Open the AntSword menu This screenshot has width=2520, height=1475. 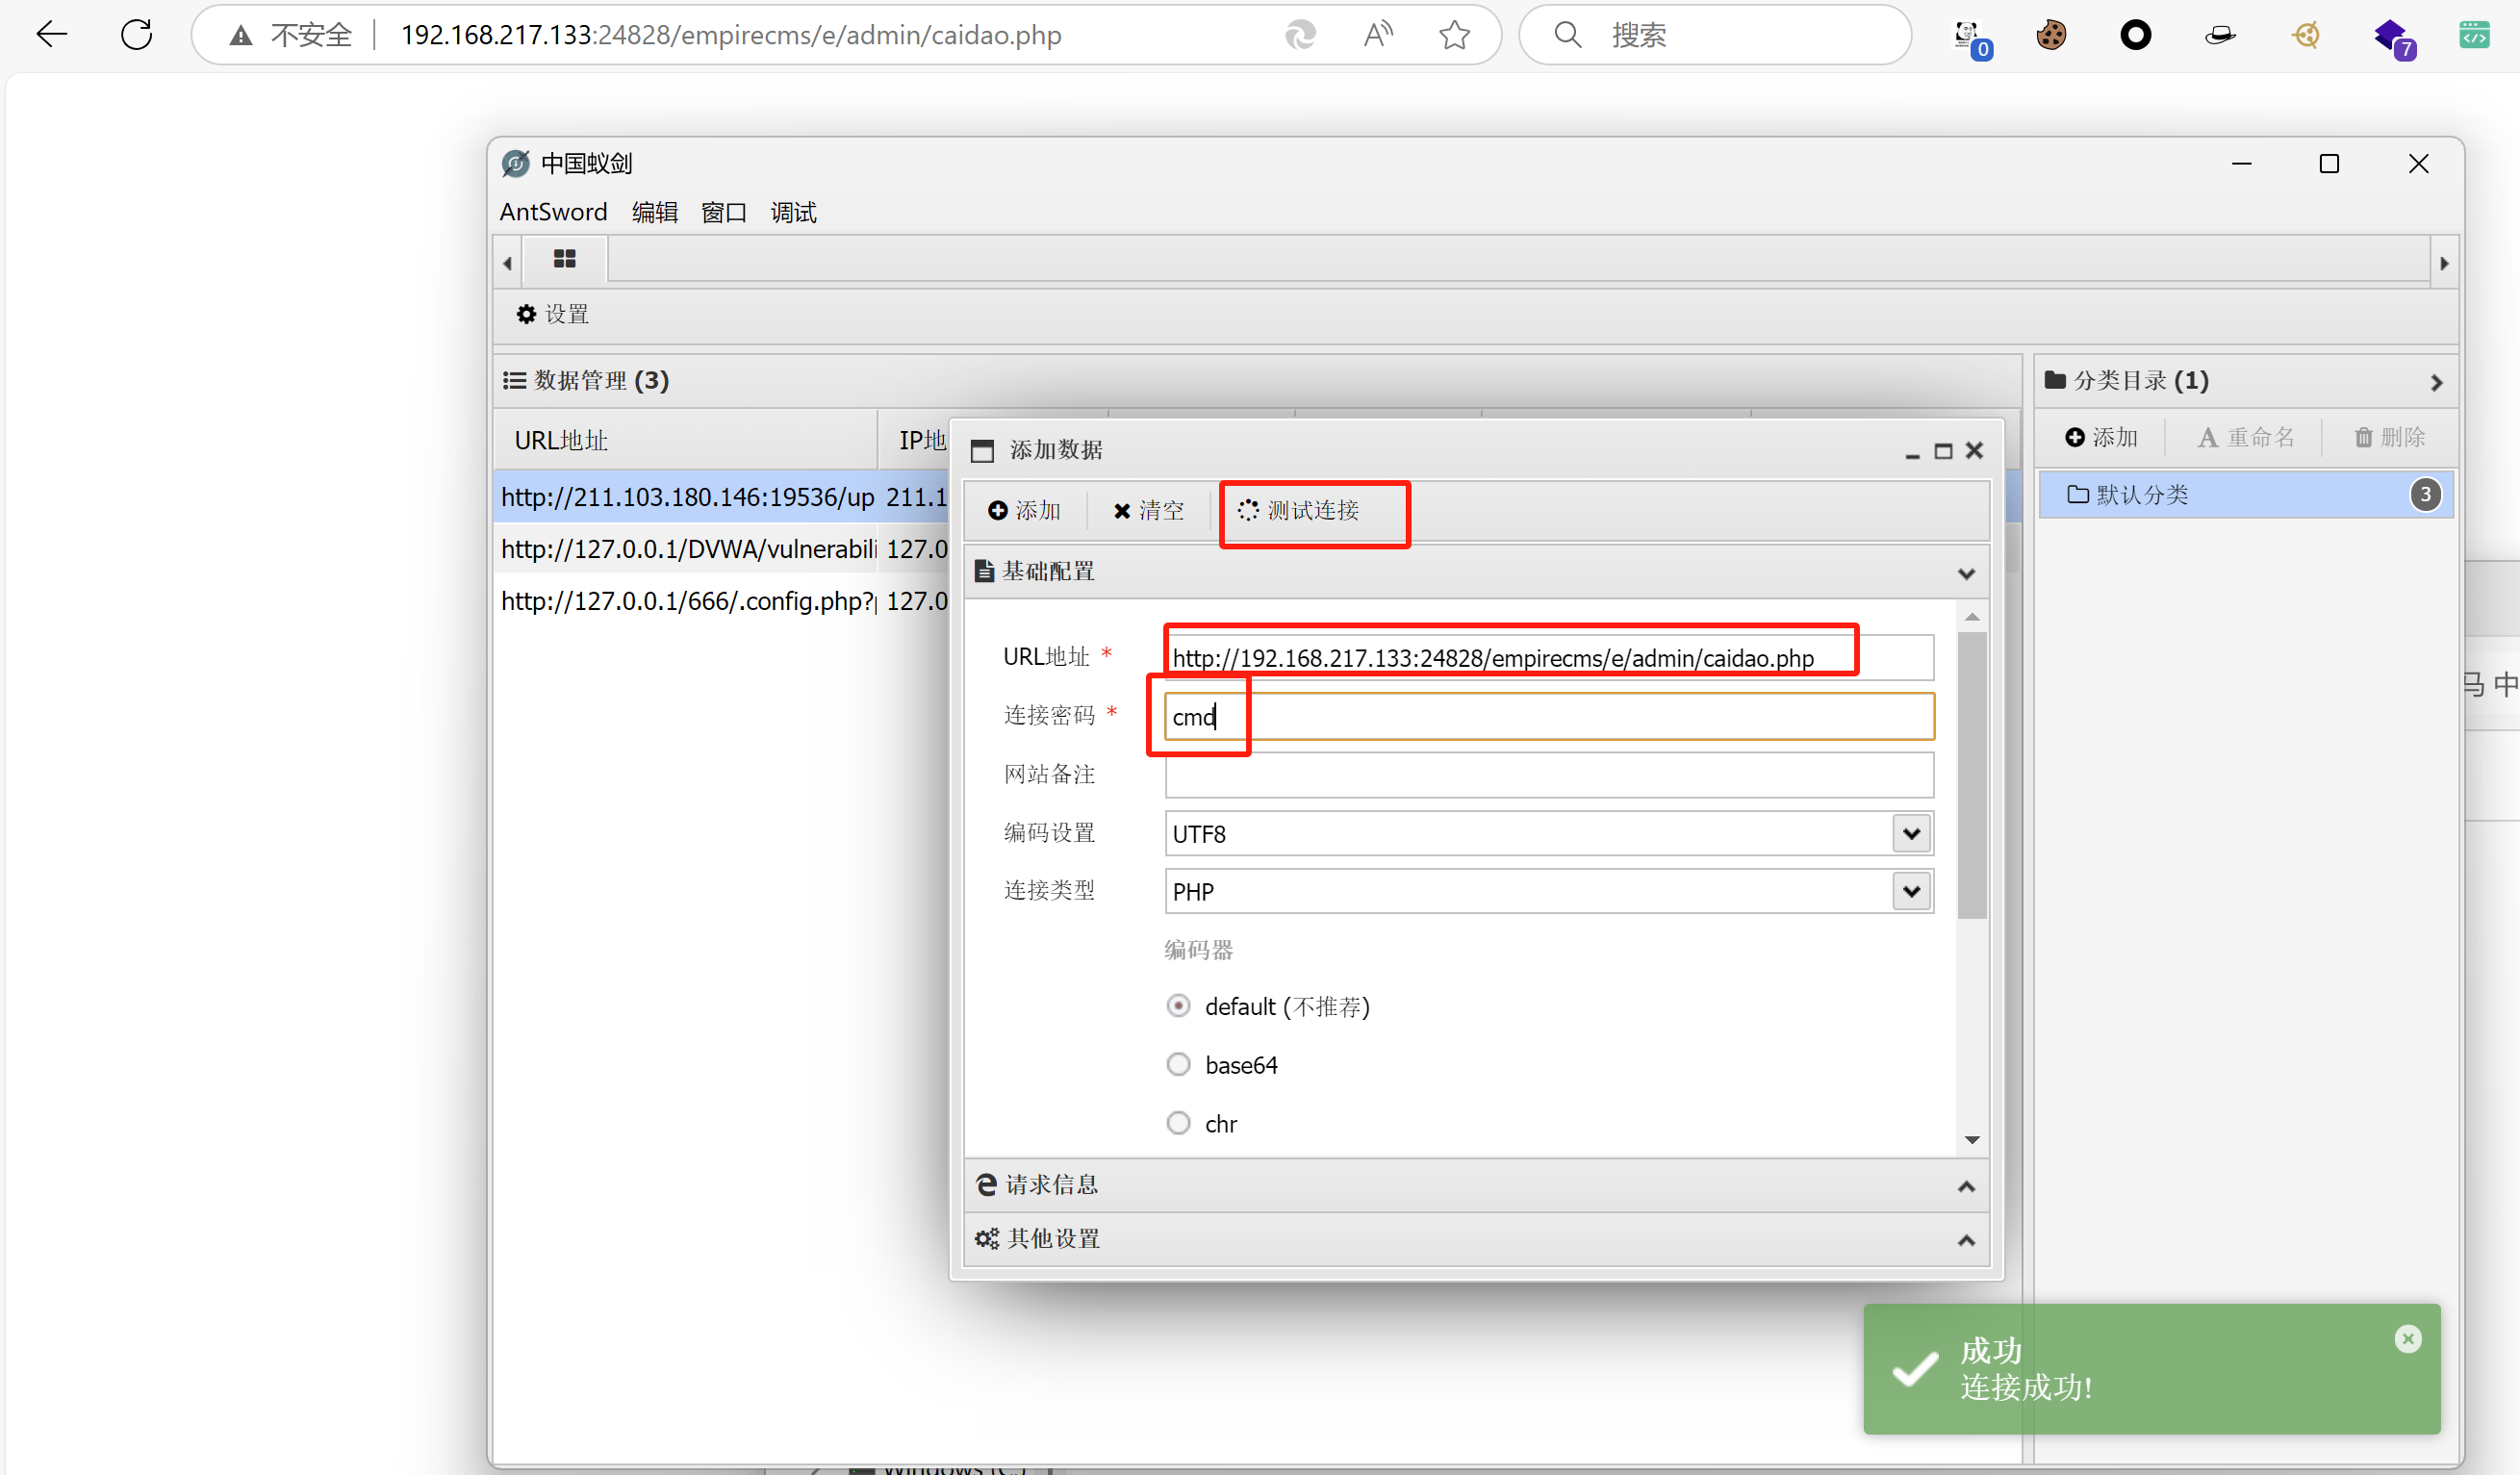click(553, 212)
